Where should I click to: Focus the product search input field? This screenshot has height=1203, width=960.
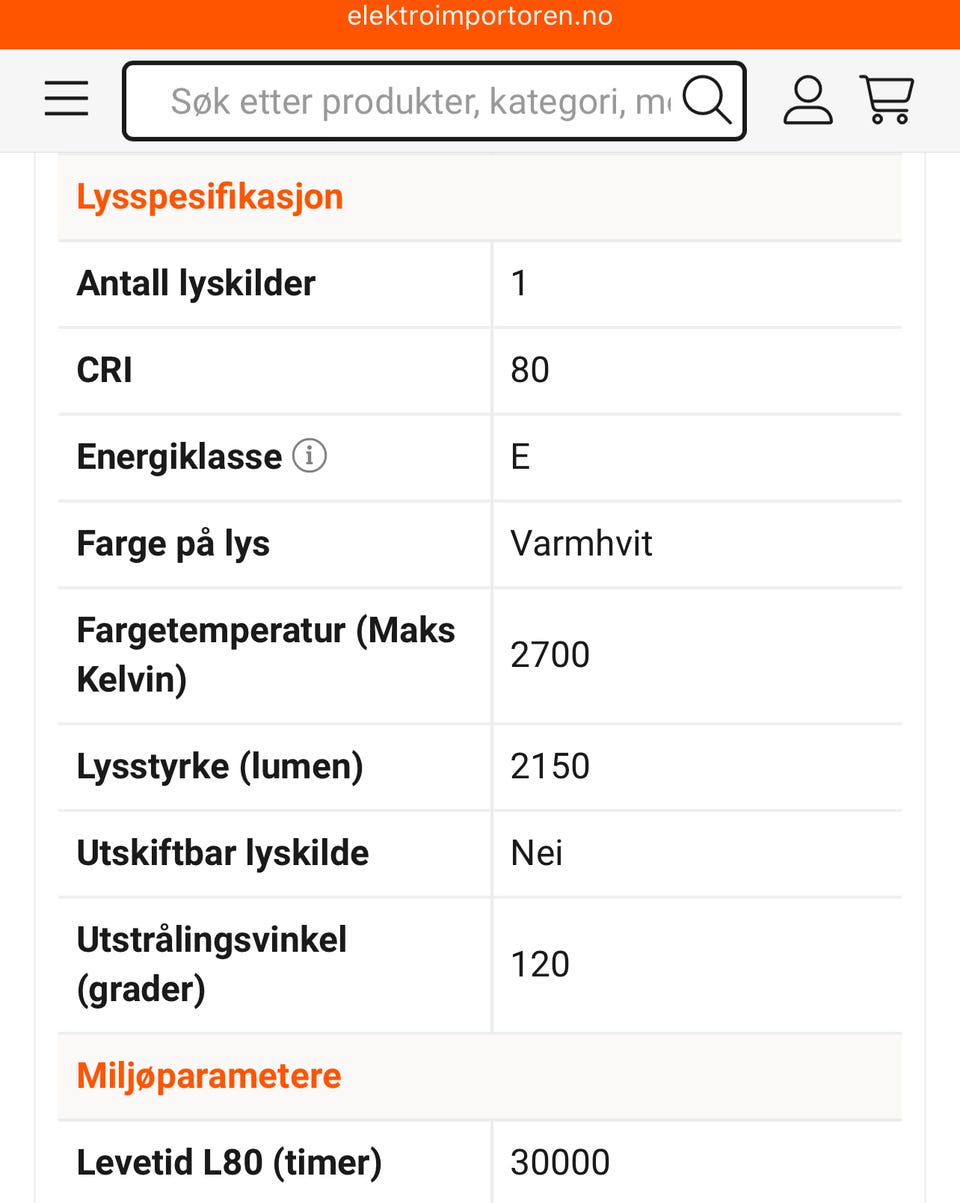click(420, 101)
